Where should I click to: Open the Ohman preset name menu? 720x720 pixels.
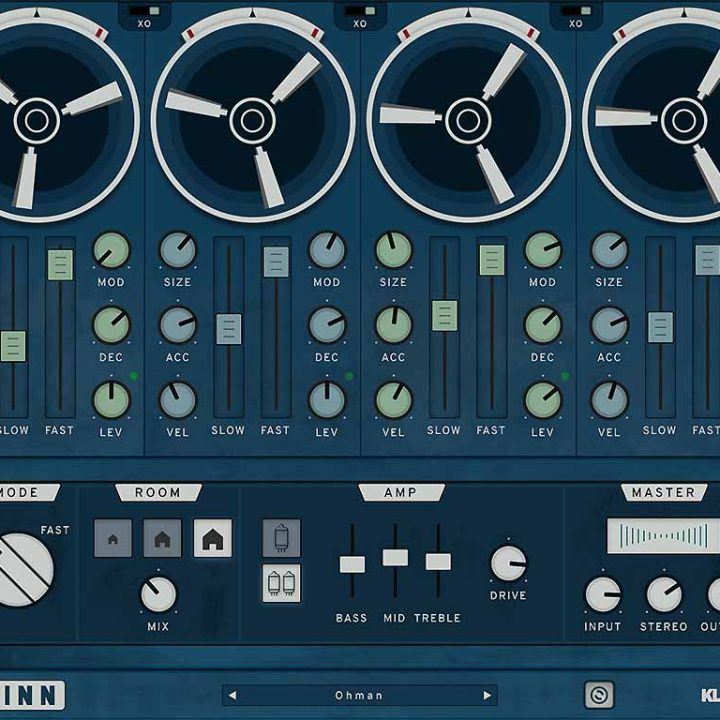point(359,695)
